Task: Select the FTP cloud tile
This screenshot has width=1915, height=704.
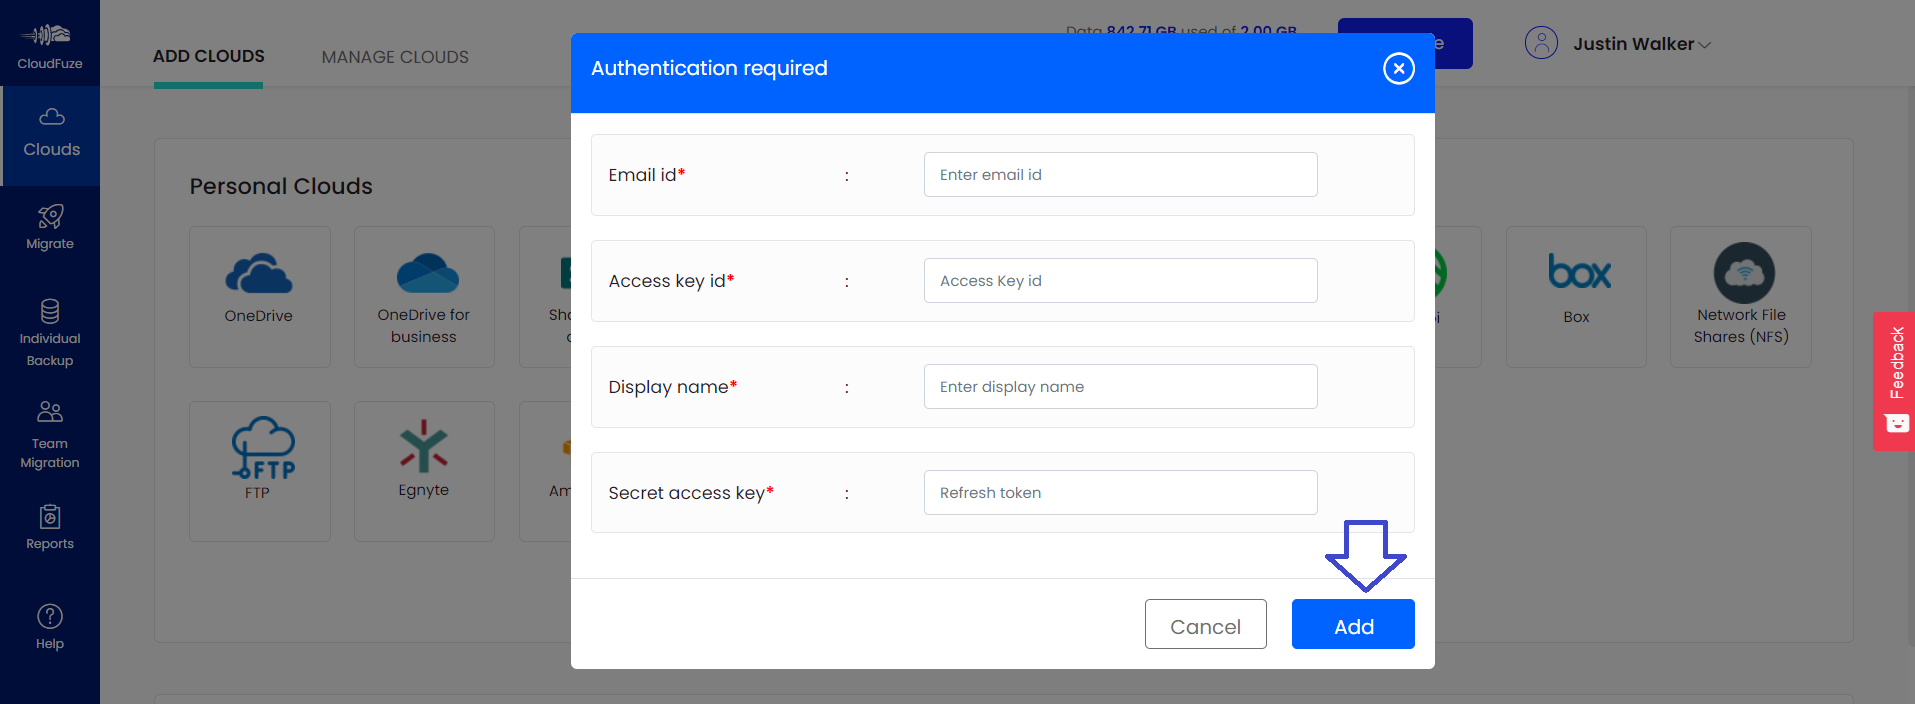Action: [259, 470]
